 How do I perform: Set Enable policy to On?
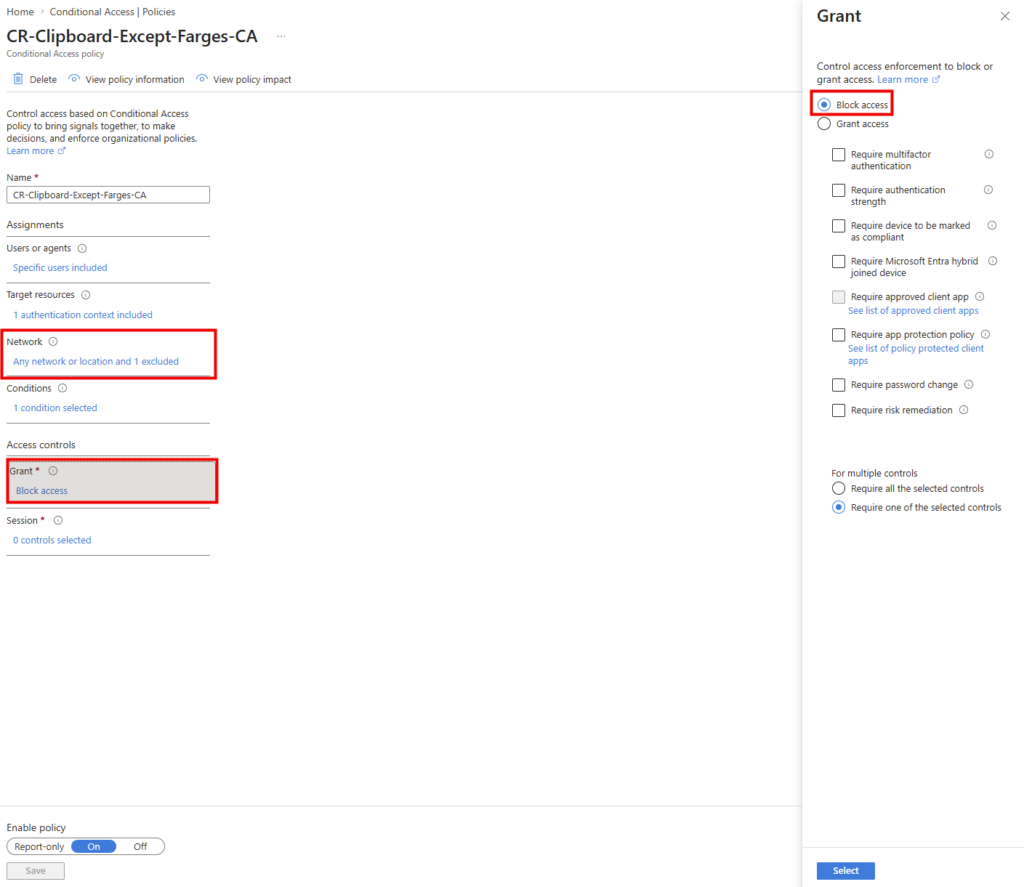94,847
